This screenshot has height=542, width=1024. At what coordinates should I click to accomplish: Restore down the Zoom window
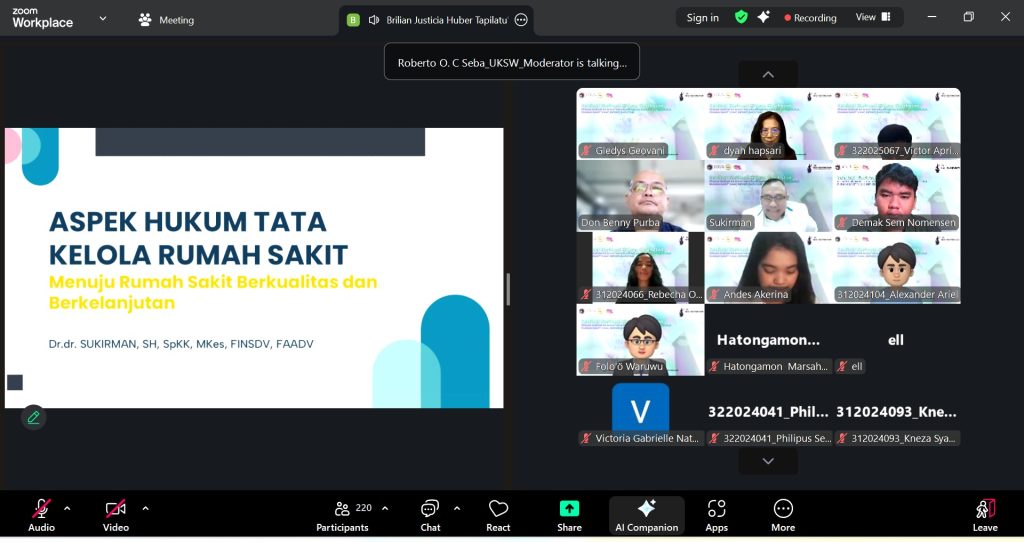968,17
